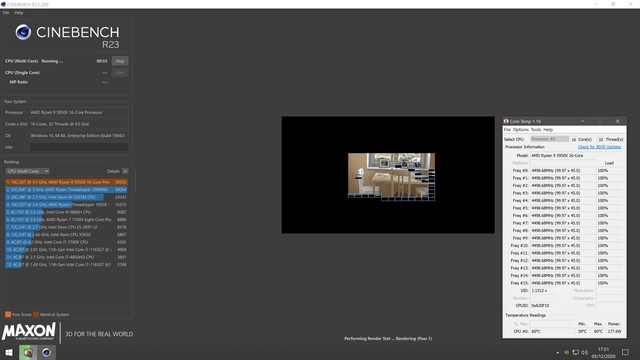Open Core Temp Help menu
Viewport: 640px width, 360px height.
click(548, 129)
